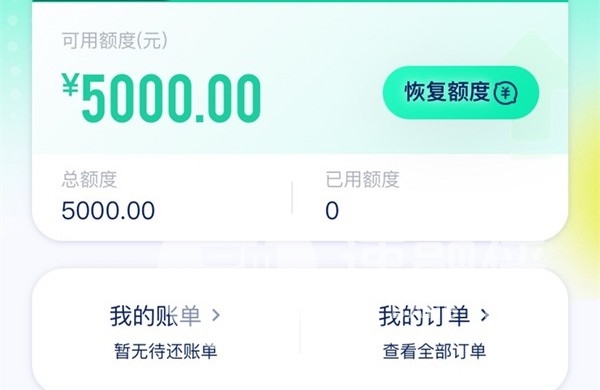Click the large green 5000.00 available amount
The width and height of the screenshot is (600, 390).
[x=171, y=99]
